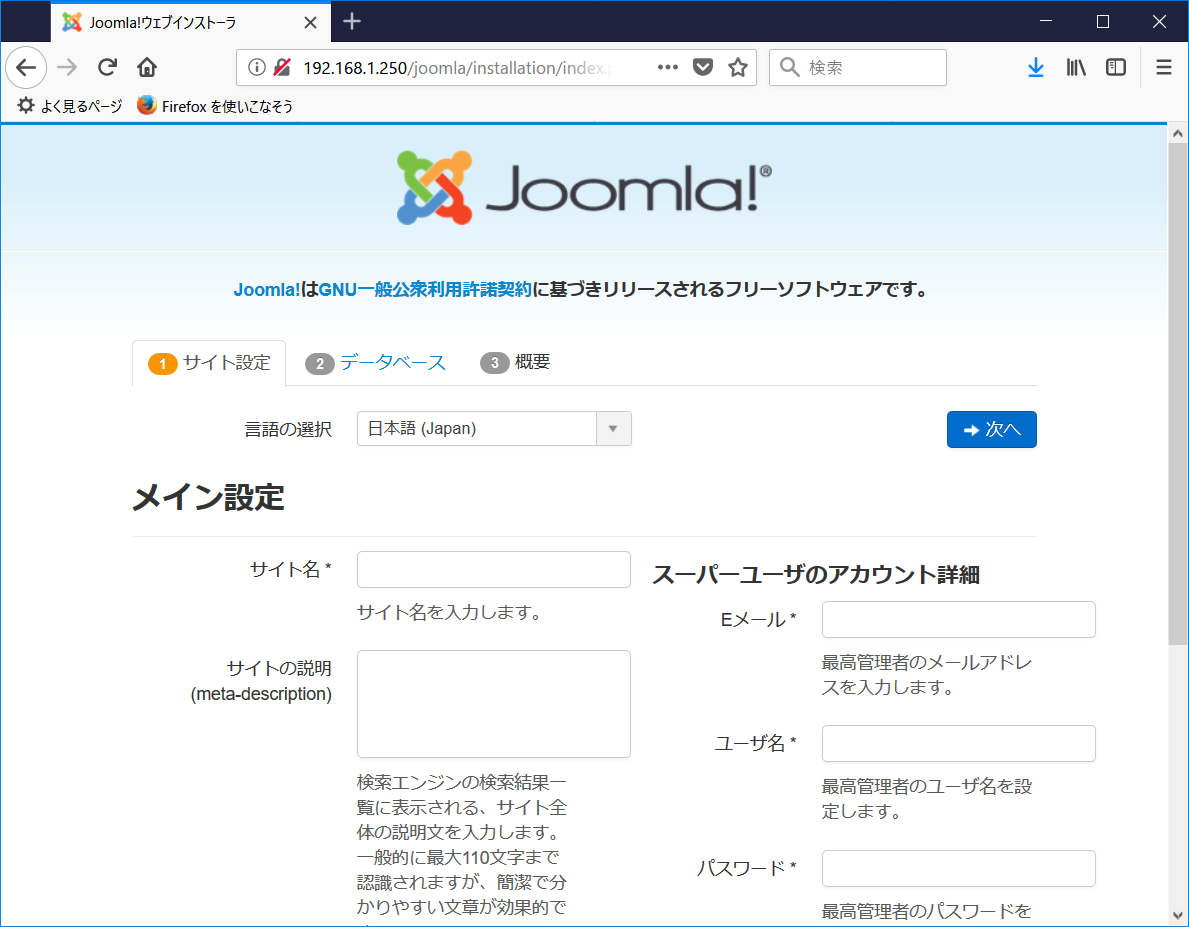Click the 次へ next button
Viewport: 1189px width, 927px height.
tap(991, 429)
